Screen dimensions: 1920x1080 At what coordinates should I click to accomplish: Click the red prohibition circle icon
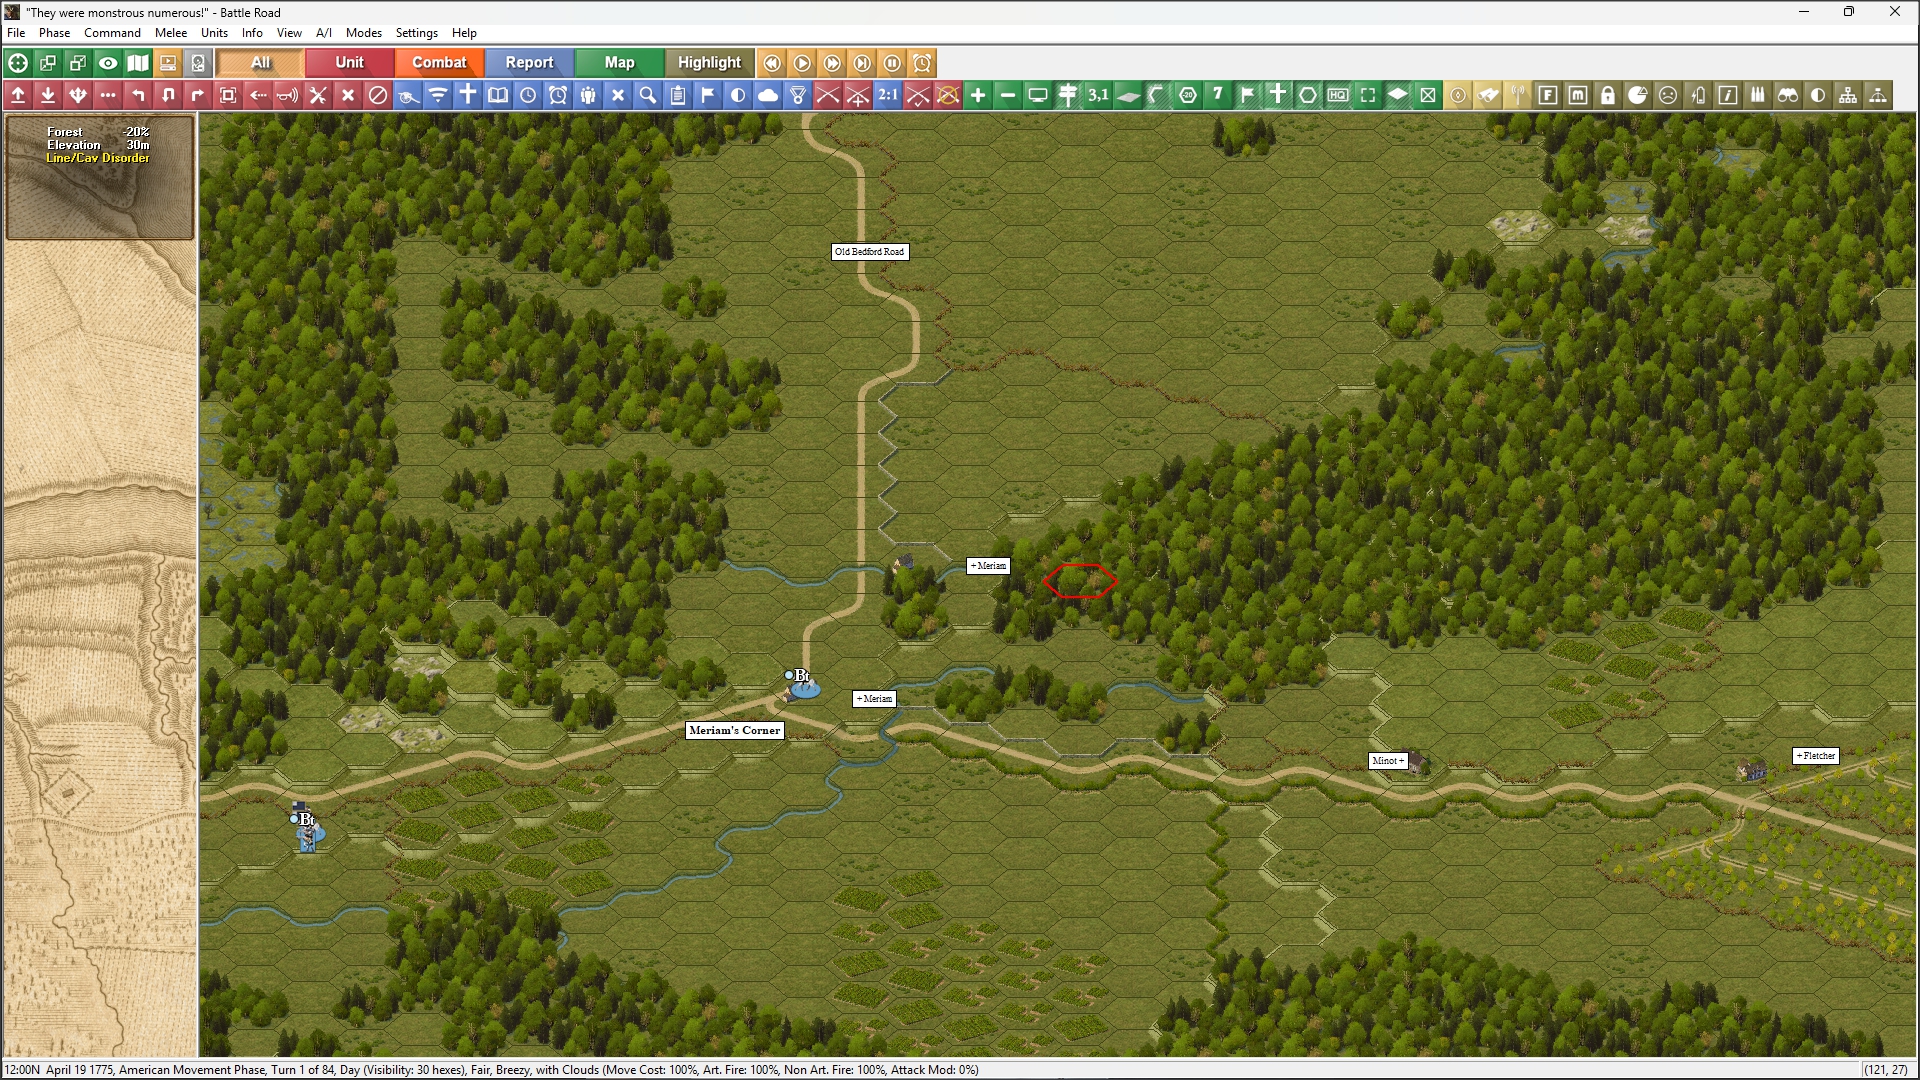pyautogui.click(x=378, y=95)
